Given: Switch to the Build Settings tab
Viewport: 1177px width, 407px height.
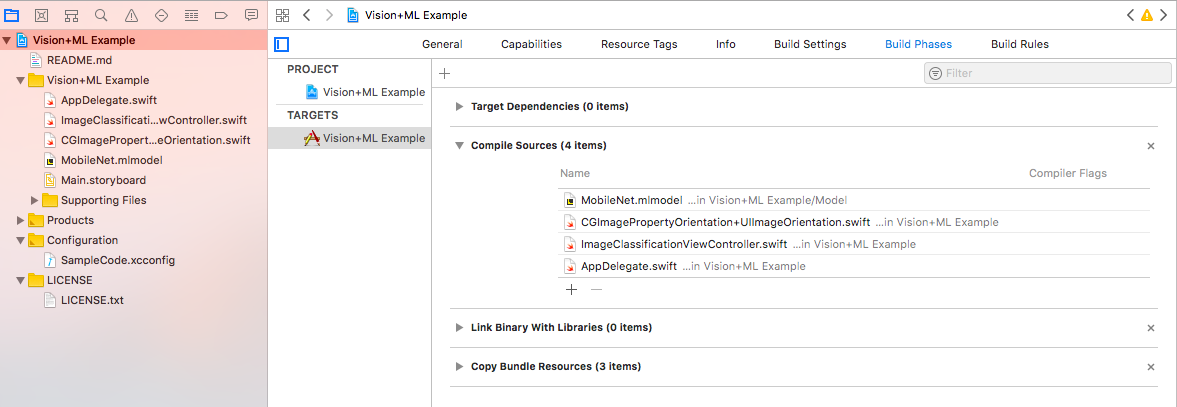Looking at the screenshot, I should point(810,44).
